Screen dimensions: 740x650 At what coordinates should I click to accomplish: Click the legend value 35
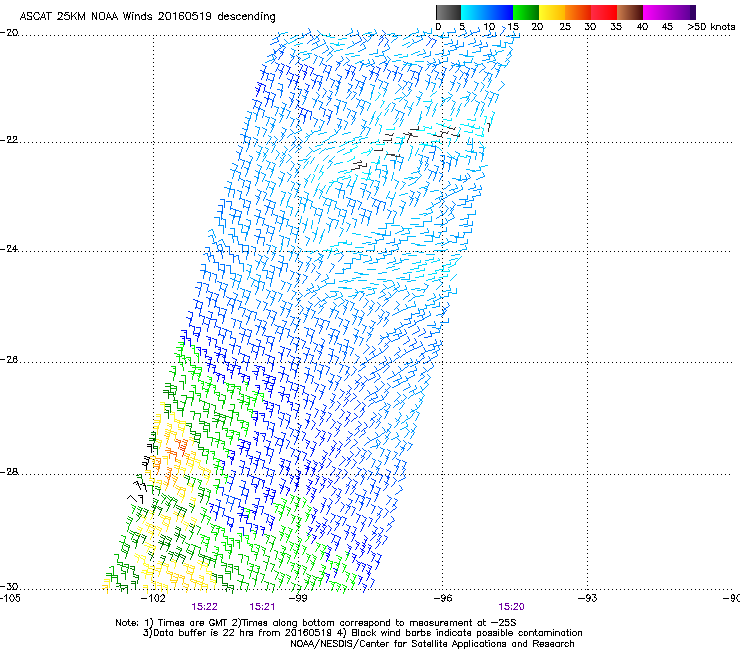tap(616, 27)
